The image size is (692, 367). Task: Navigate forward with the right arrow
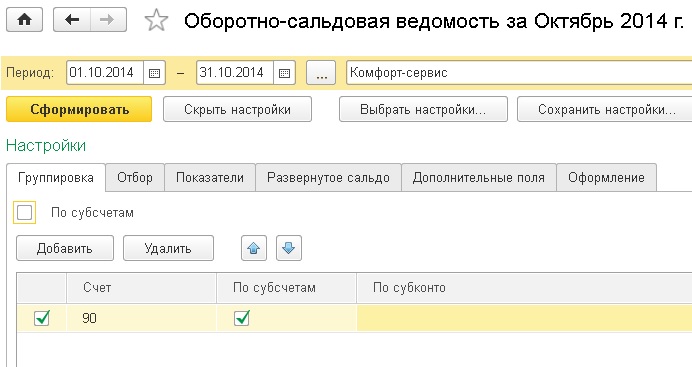click(108, 20)
